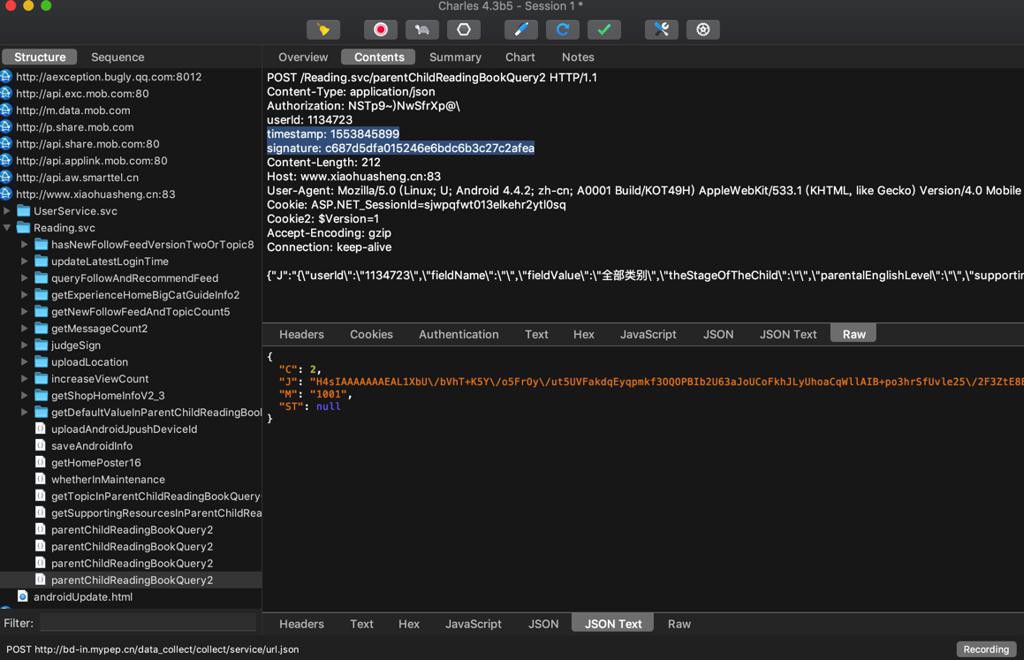Toggle the turtle throttling icon
This screenshot has height=660, width=1024.
click(422, 30)
